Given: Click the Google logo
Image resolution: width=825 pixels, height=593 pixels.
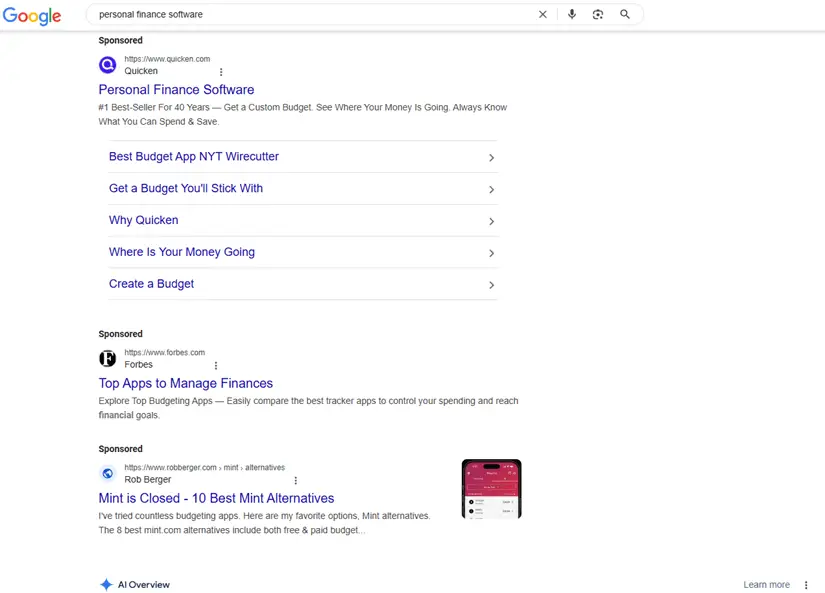Looking at the screenshot, I should click(32, 15).
